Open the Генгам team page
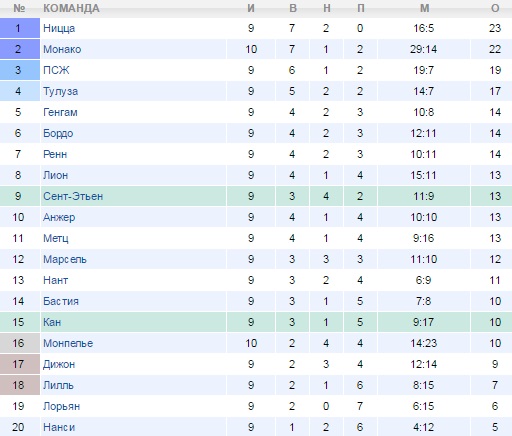 (x=60, y=112)
